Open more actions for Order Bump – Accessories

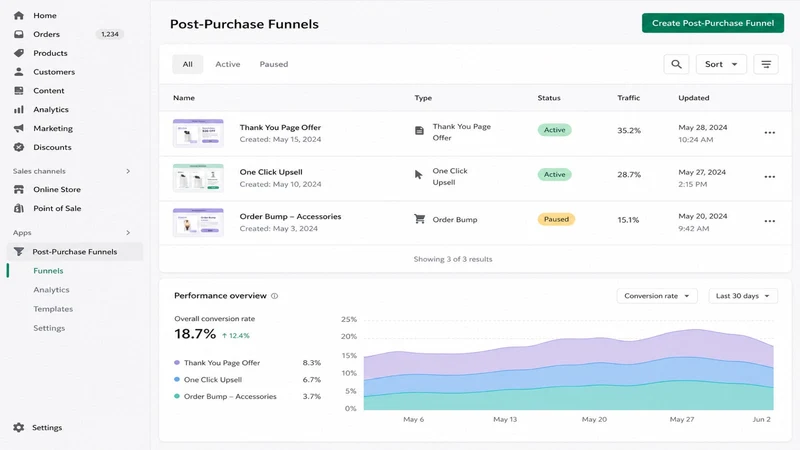[x=769, y=221]
